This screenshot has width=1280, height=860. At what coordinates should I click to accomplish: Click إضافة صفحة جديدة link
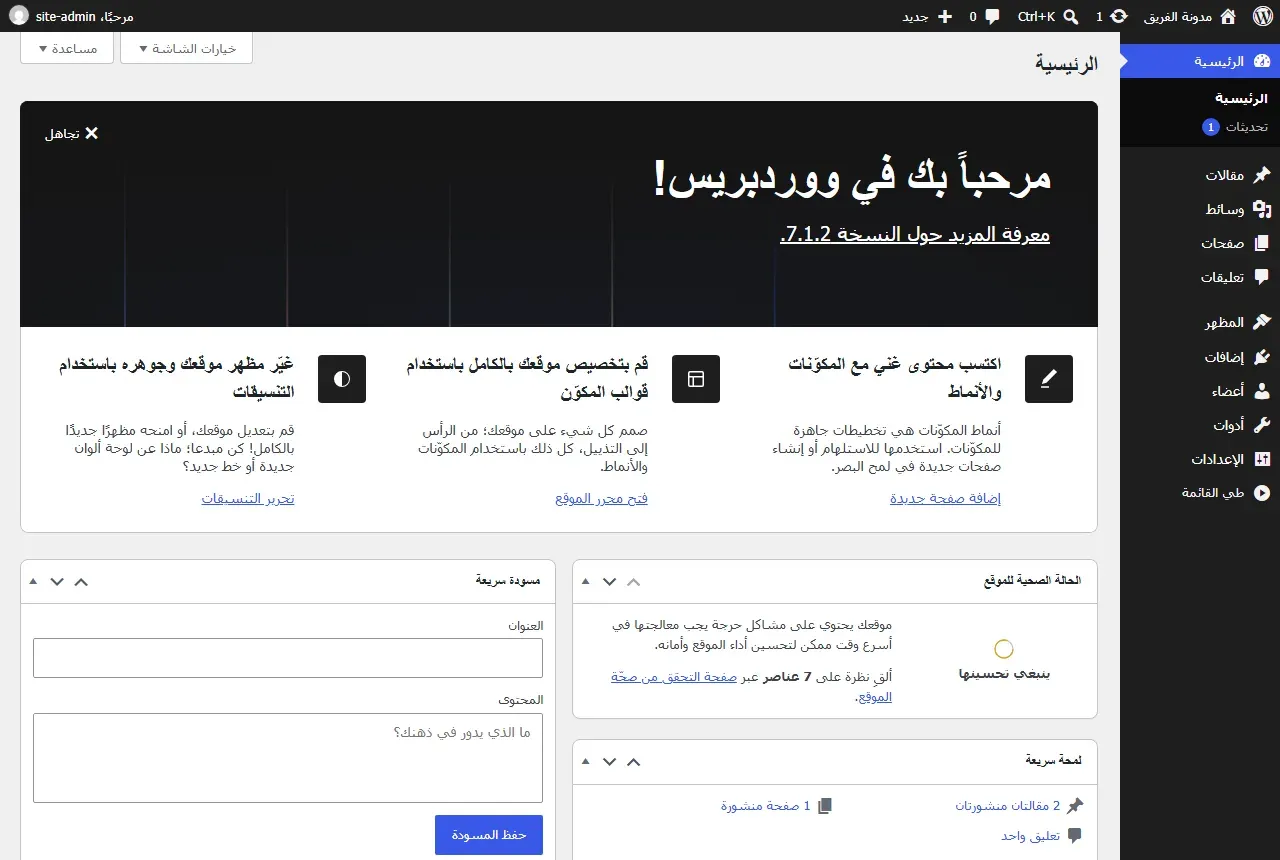point(946,498)
